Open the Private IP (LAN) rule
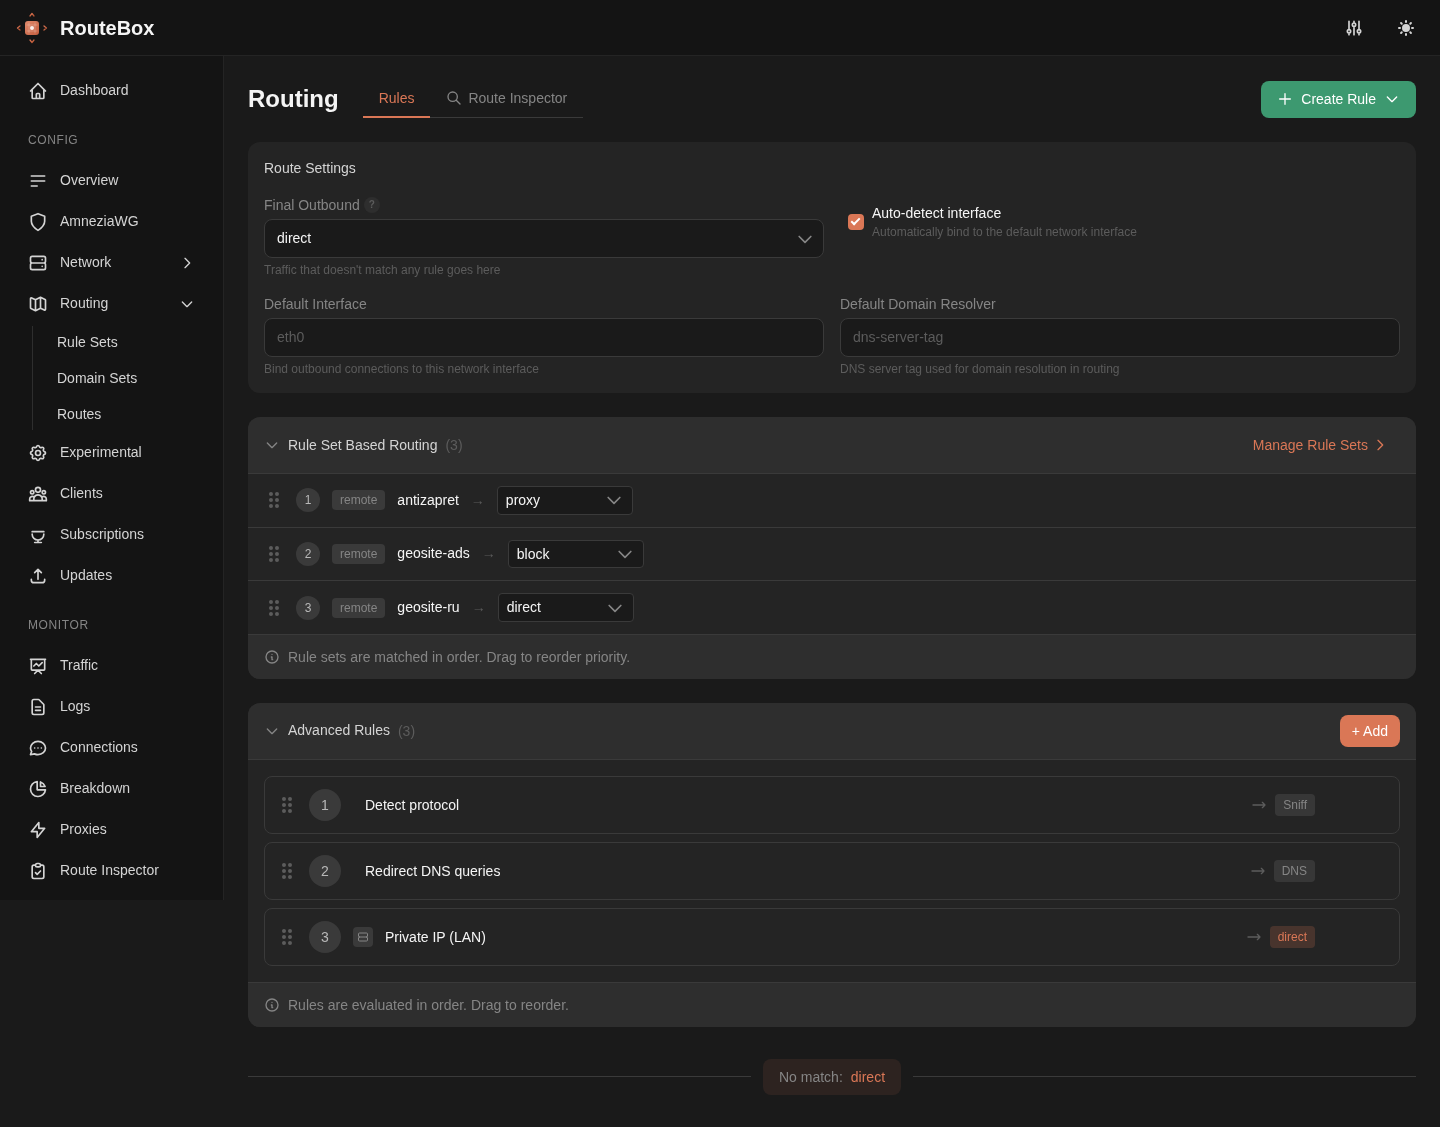The height and width of the screenshot is (1127, 1440). click(832, 937)
